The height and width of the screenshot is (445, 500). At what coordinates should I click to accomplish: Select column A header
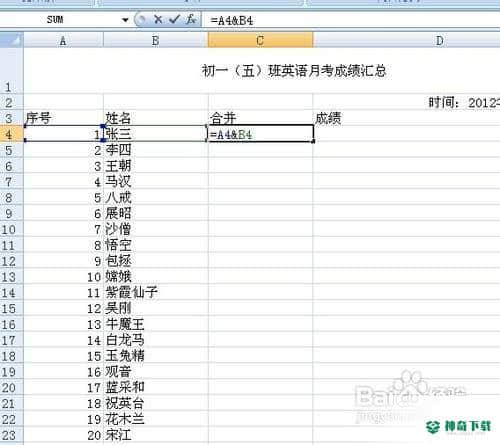coord(63,41)
